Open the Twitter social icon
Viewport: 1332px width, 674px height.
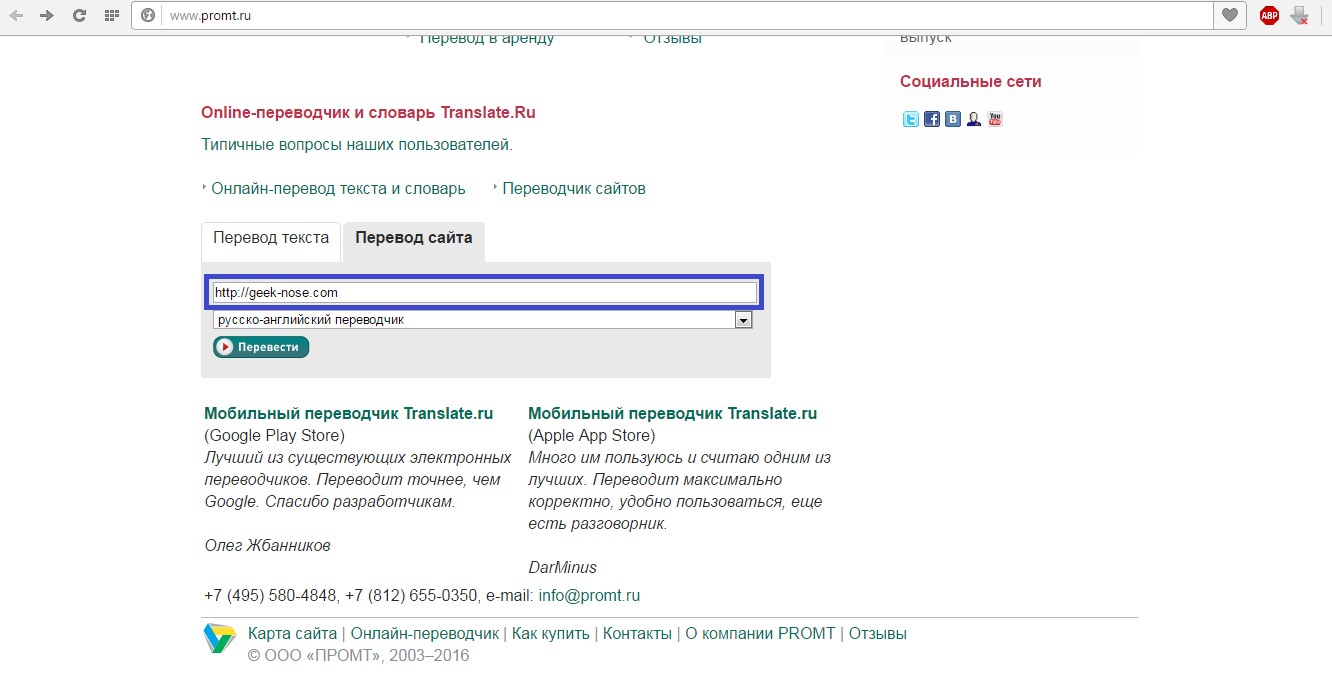[x=911, y=119]
